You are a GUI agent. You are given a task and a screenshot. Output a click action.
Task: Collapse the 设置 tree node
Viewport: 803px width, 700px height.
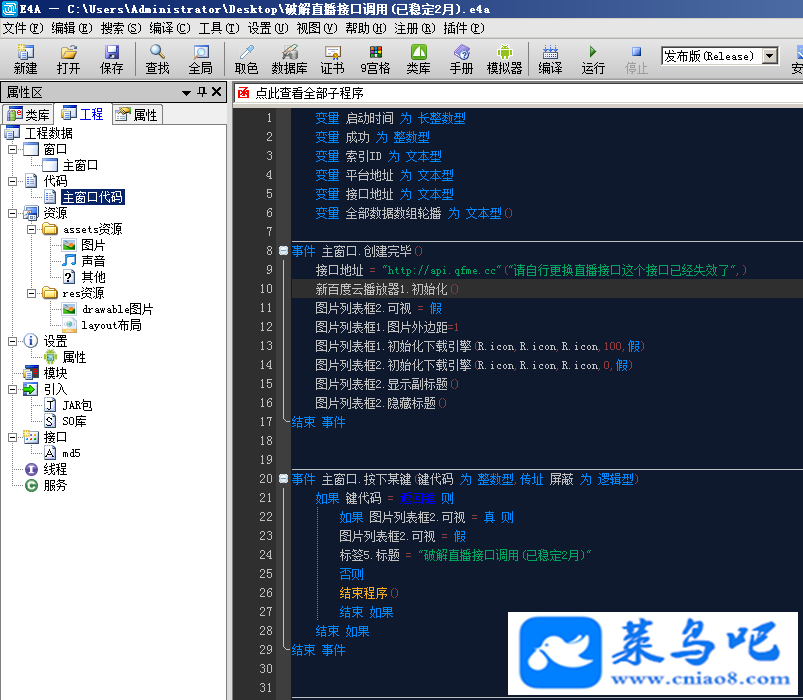pos(12,341)
